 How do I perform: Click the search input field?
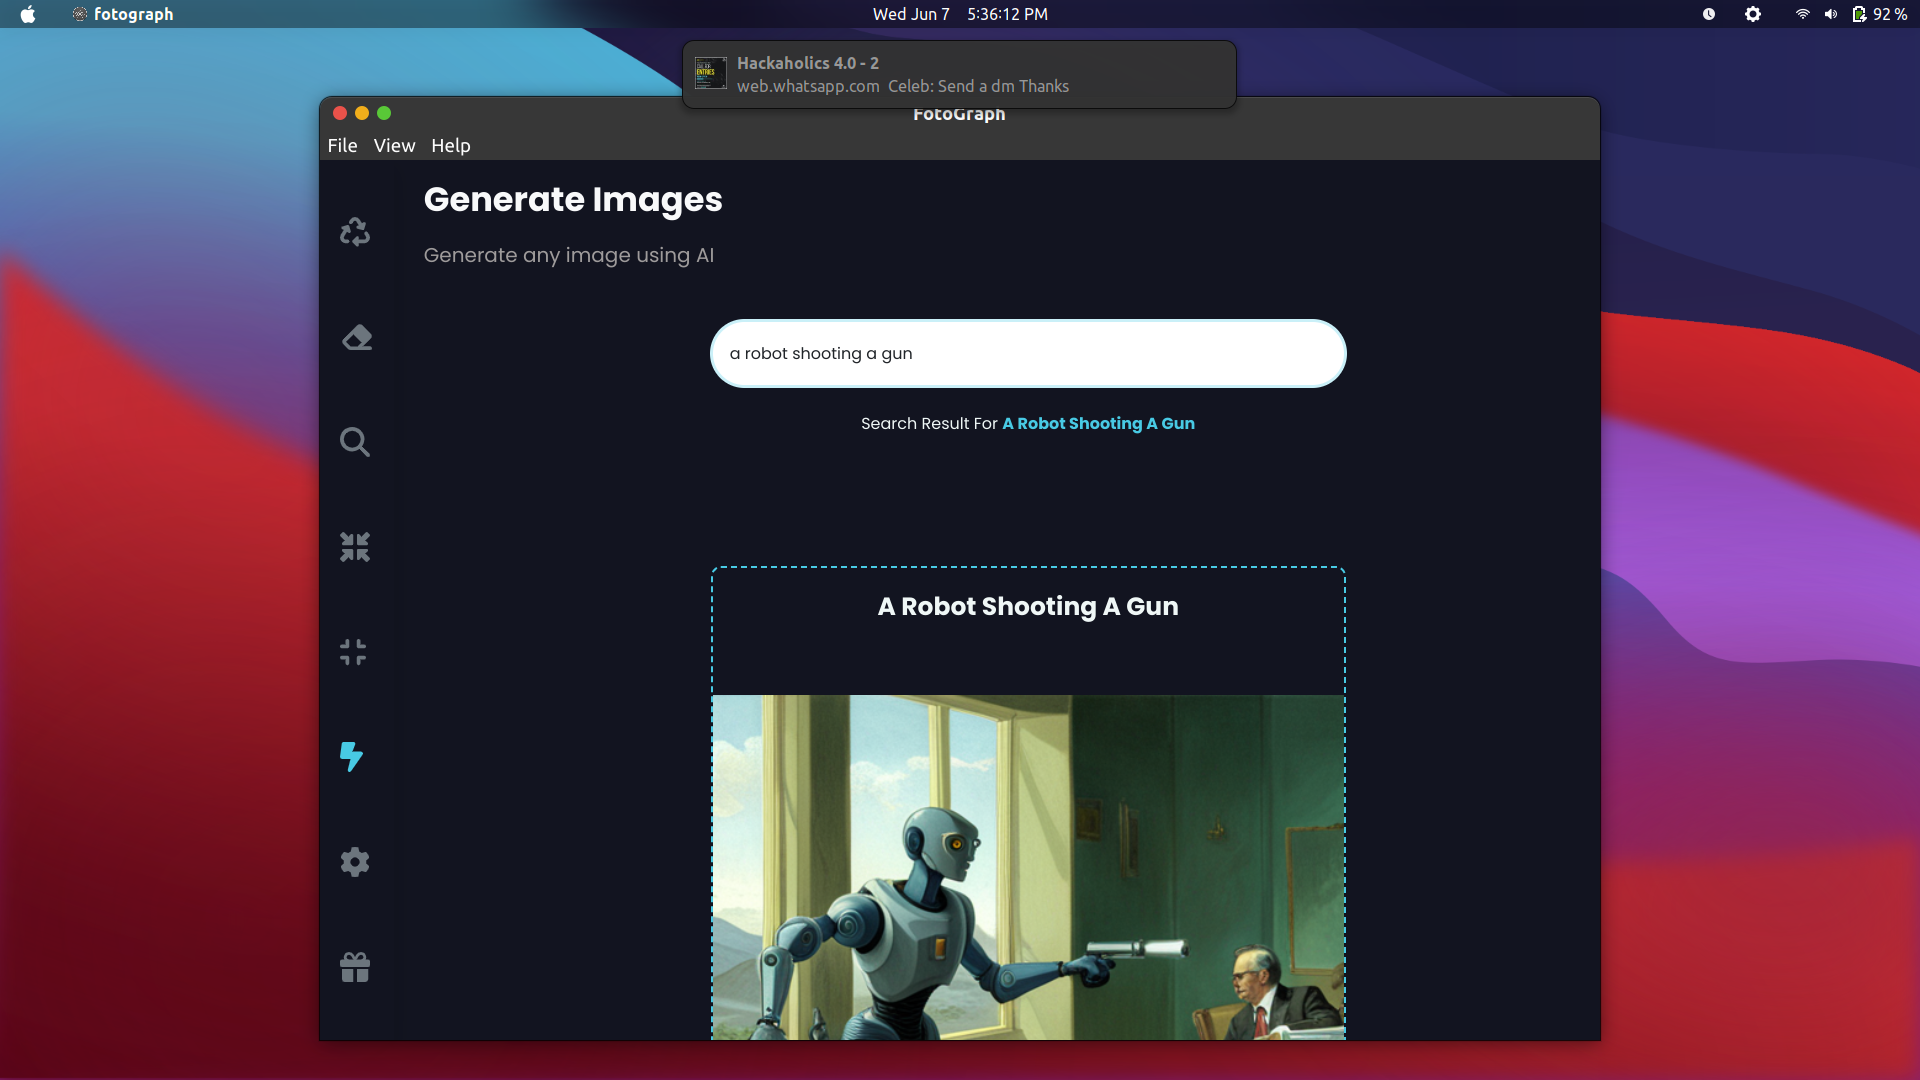pyautogui.click(x=1027, y=352)
